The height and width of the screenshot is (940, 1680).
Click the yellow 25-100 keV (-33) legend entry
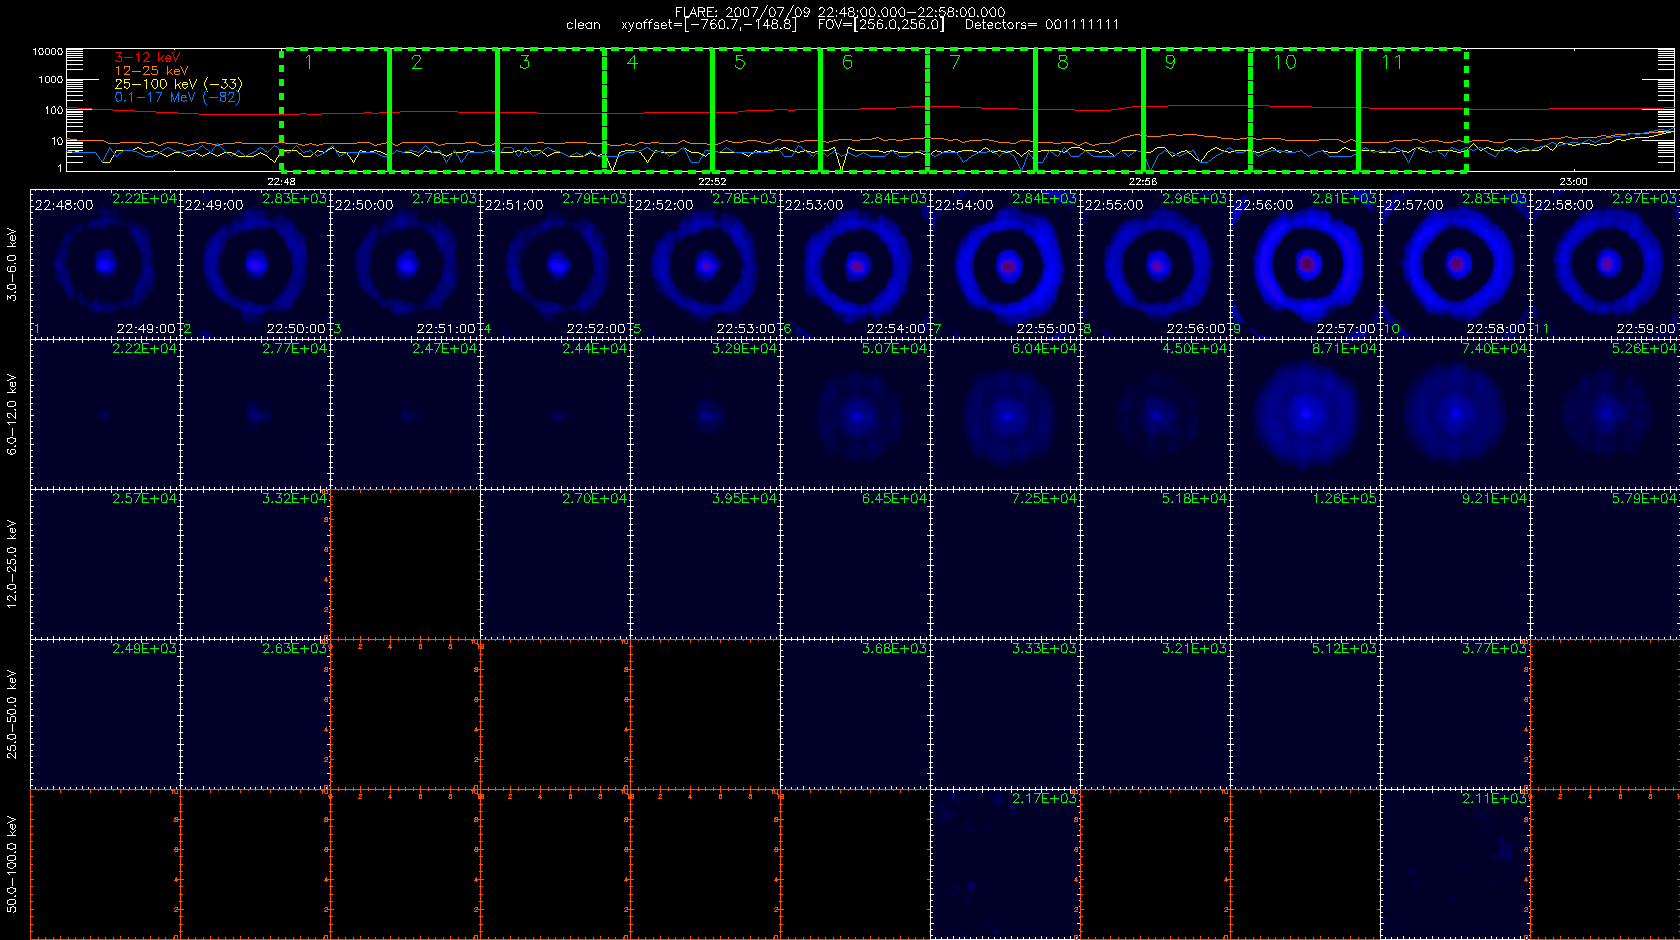(x=178, y=84)
